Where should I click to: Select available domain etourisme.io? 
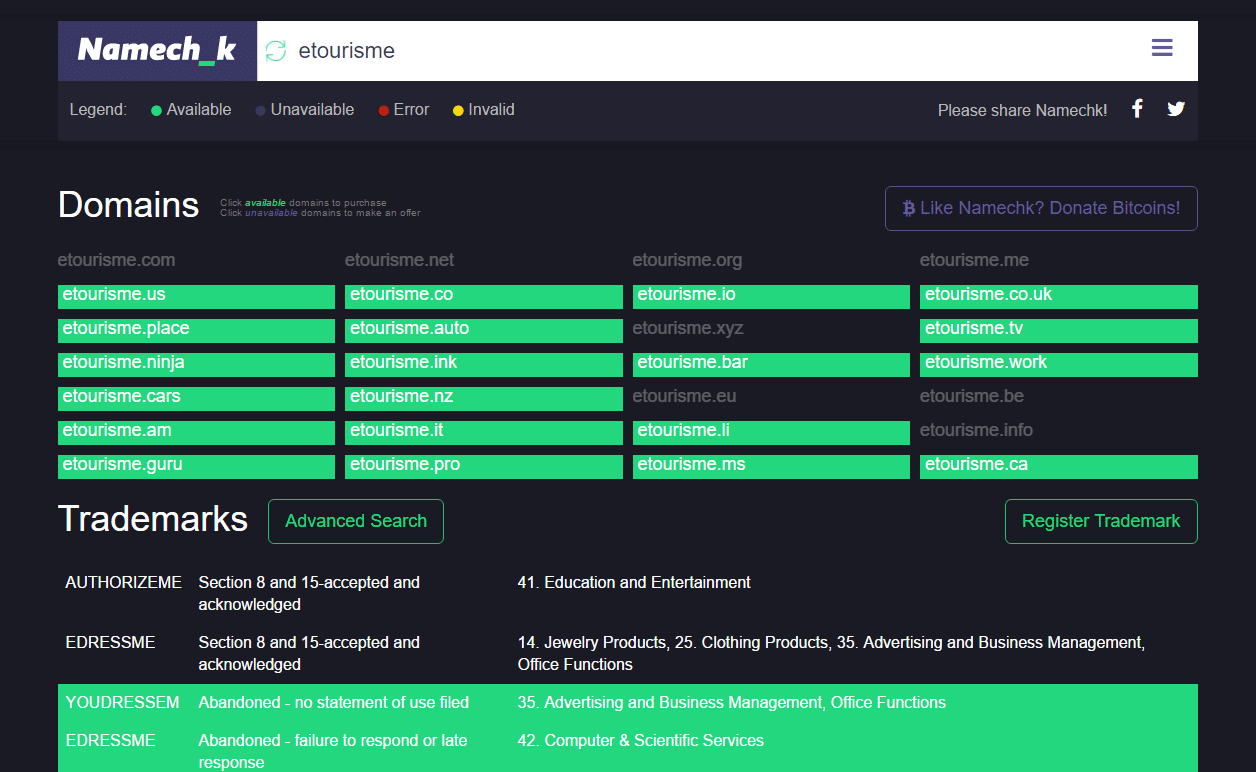tap(770, 296)
